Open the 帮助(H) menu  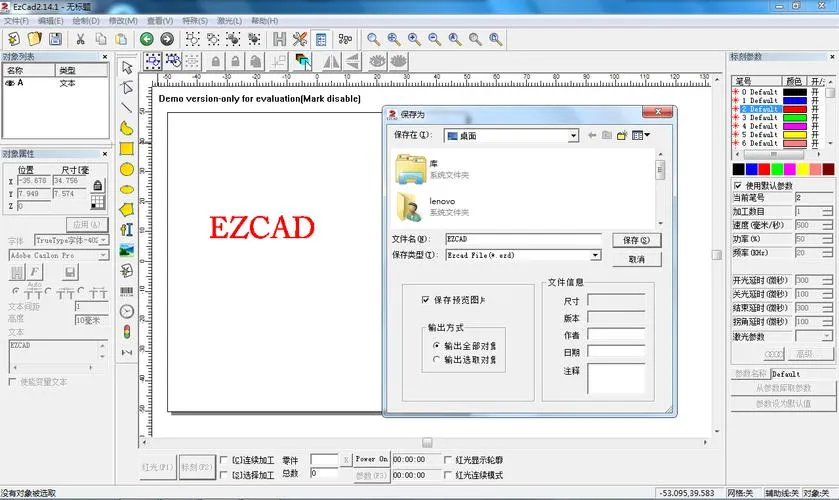[264, 21]
